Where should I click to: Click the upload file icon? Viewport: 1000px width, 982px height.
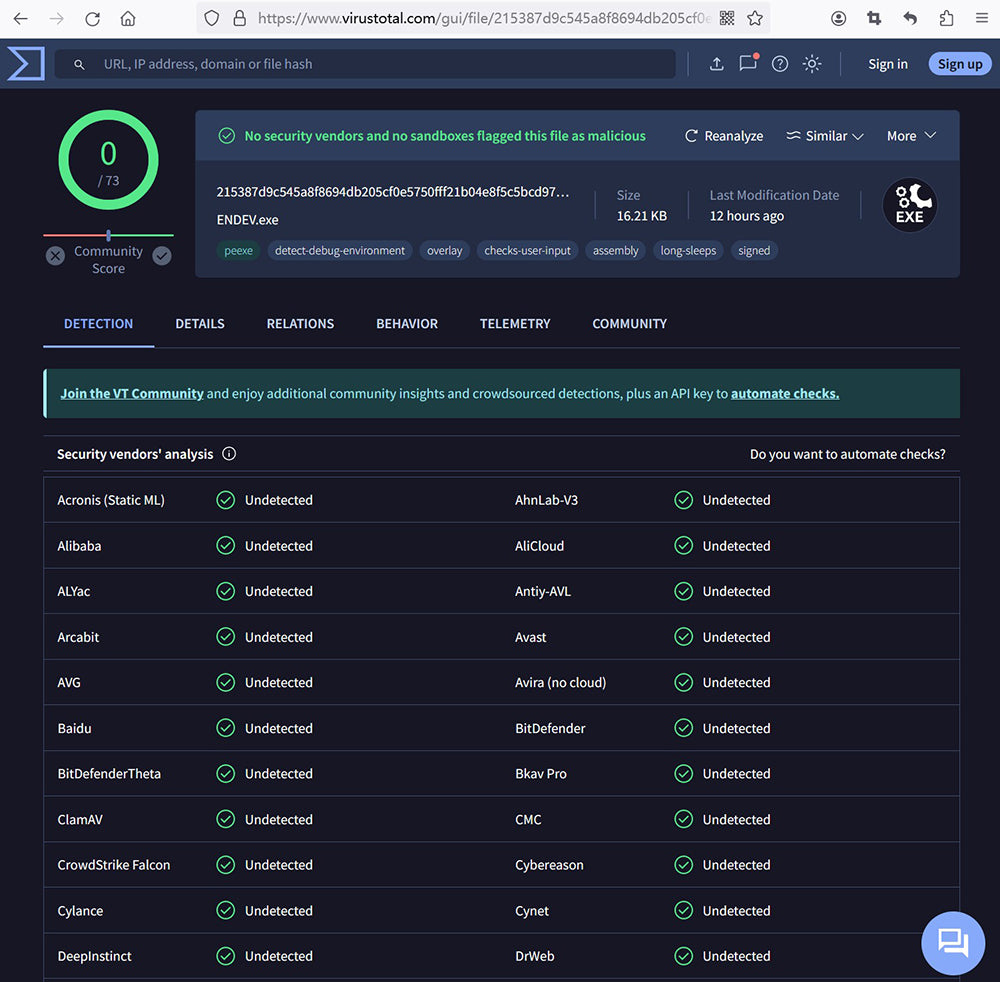click(716, 64)
